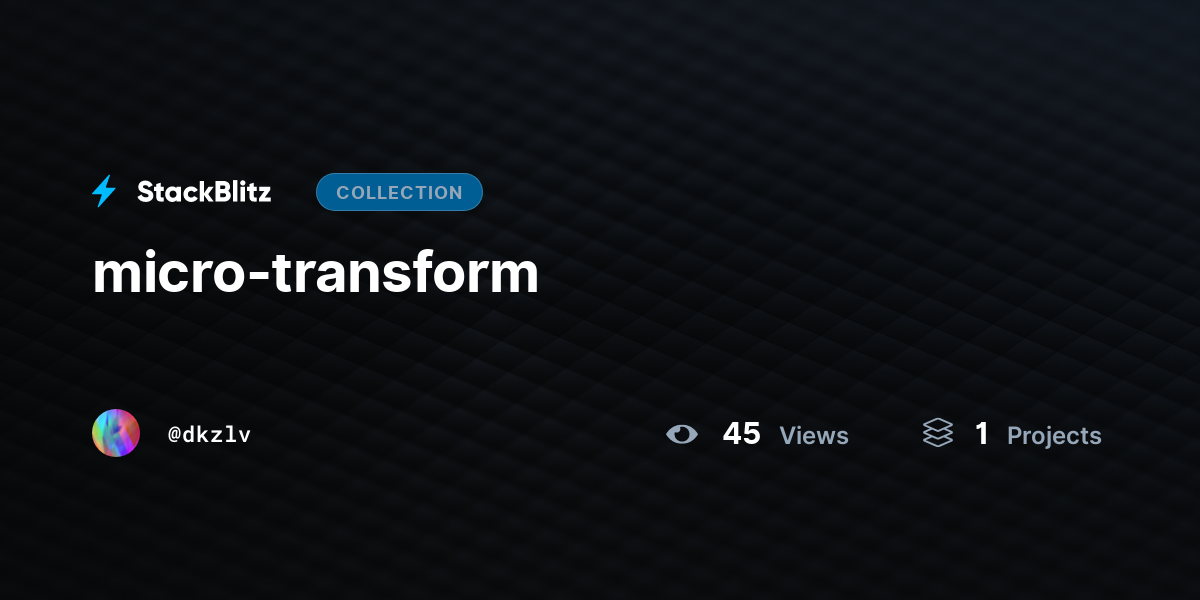Click the @ symbol in the username
Viewport: 1200px width, 600px height.
tap(174, 434)
